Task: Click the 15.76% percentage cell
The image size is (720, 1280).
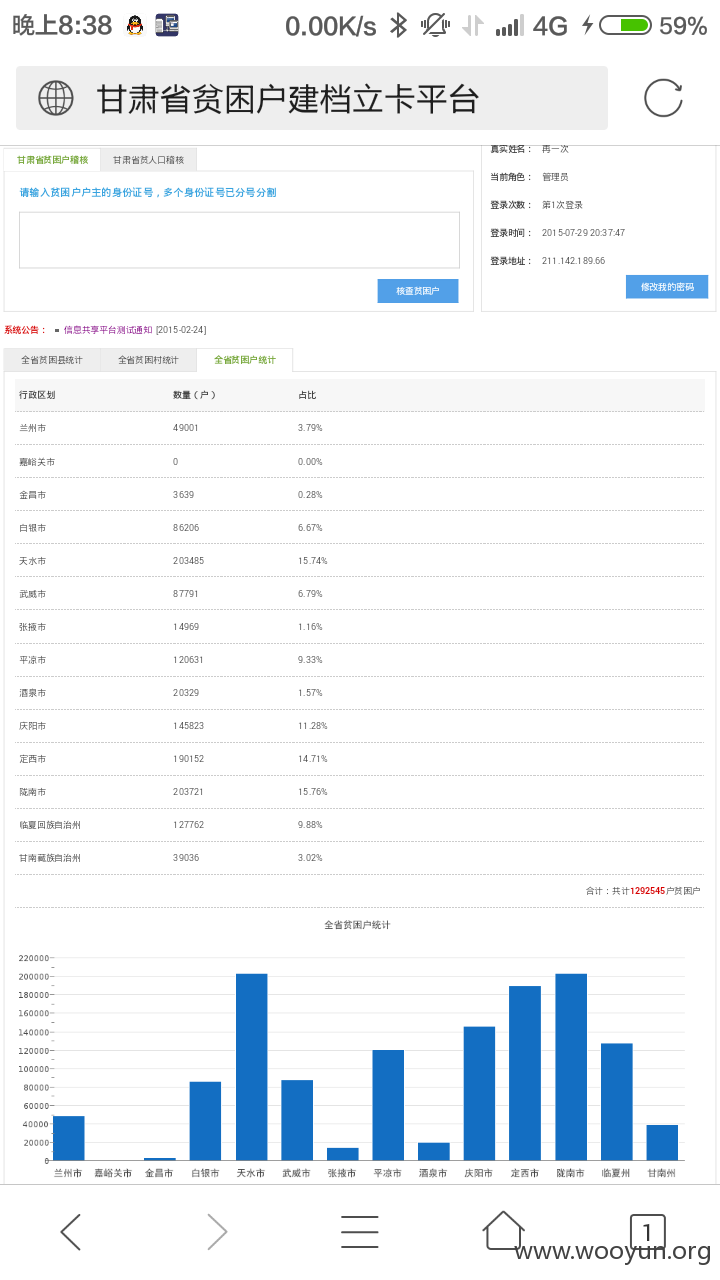Action: coord(312,792)
